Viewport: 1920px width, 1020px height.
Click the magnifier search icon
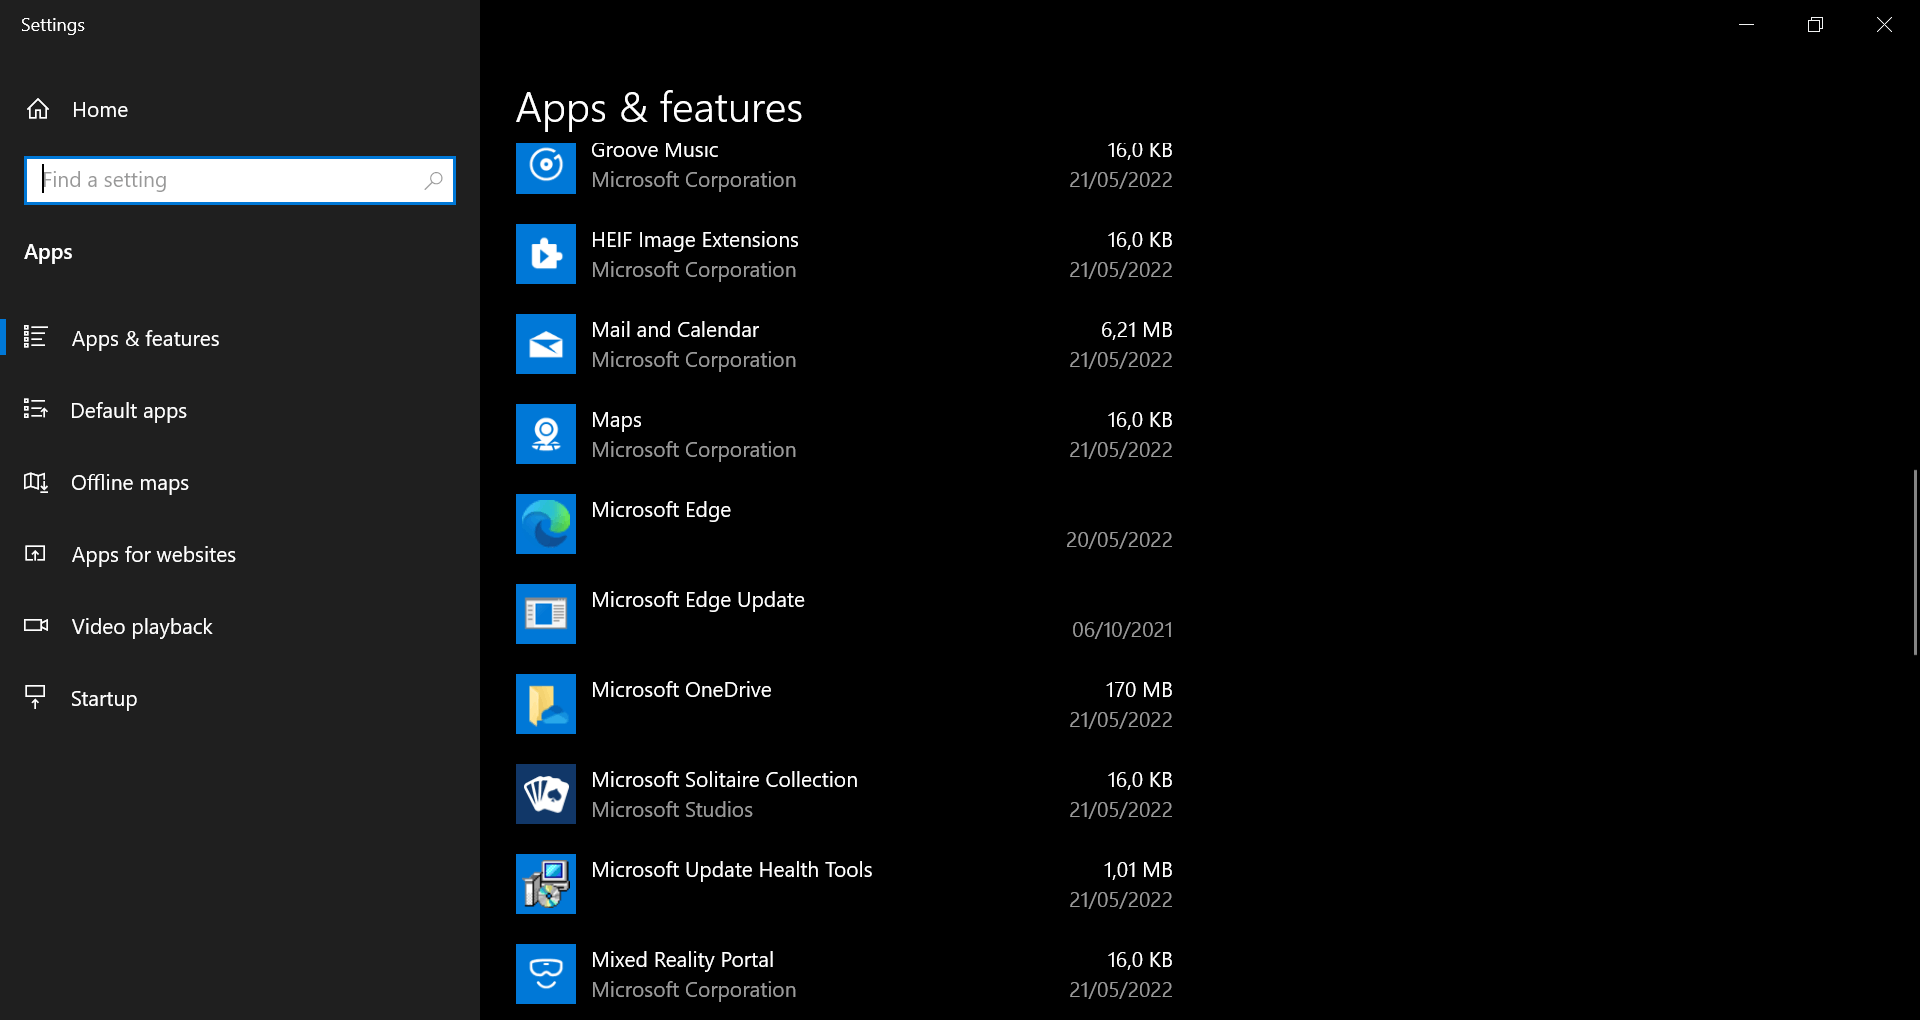click(x=433, y=180)
